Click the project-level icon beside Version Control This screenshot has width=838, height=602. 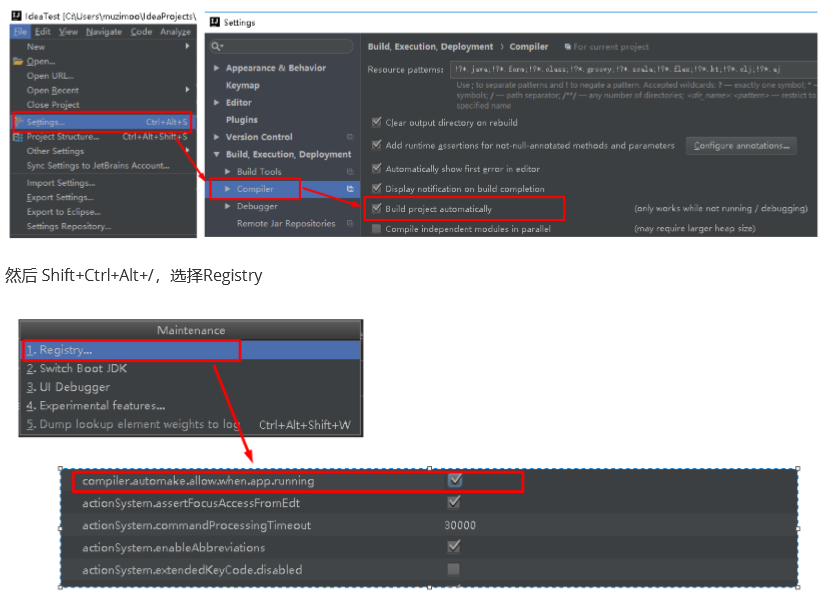click(x=350, y=137)
